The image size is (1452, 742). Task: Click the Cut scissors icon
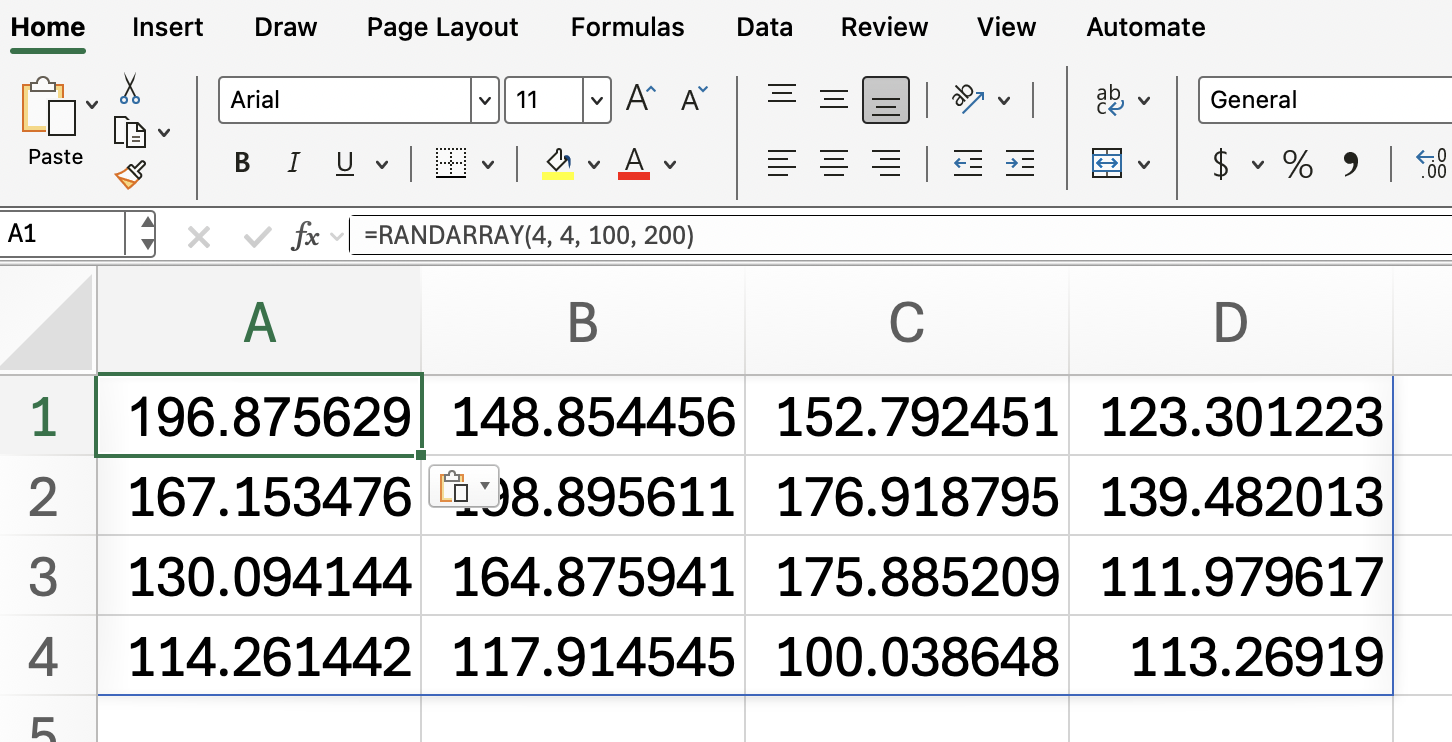[x=129, y=88]
